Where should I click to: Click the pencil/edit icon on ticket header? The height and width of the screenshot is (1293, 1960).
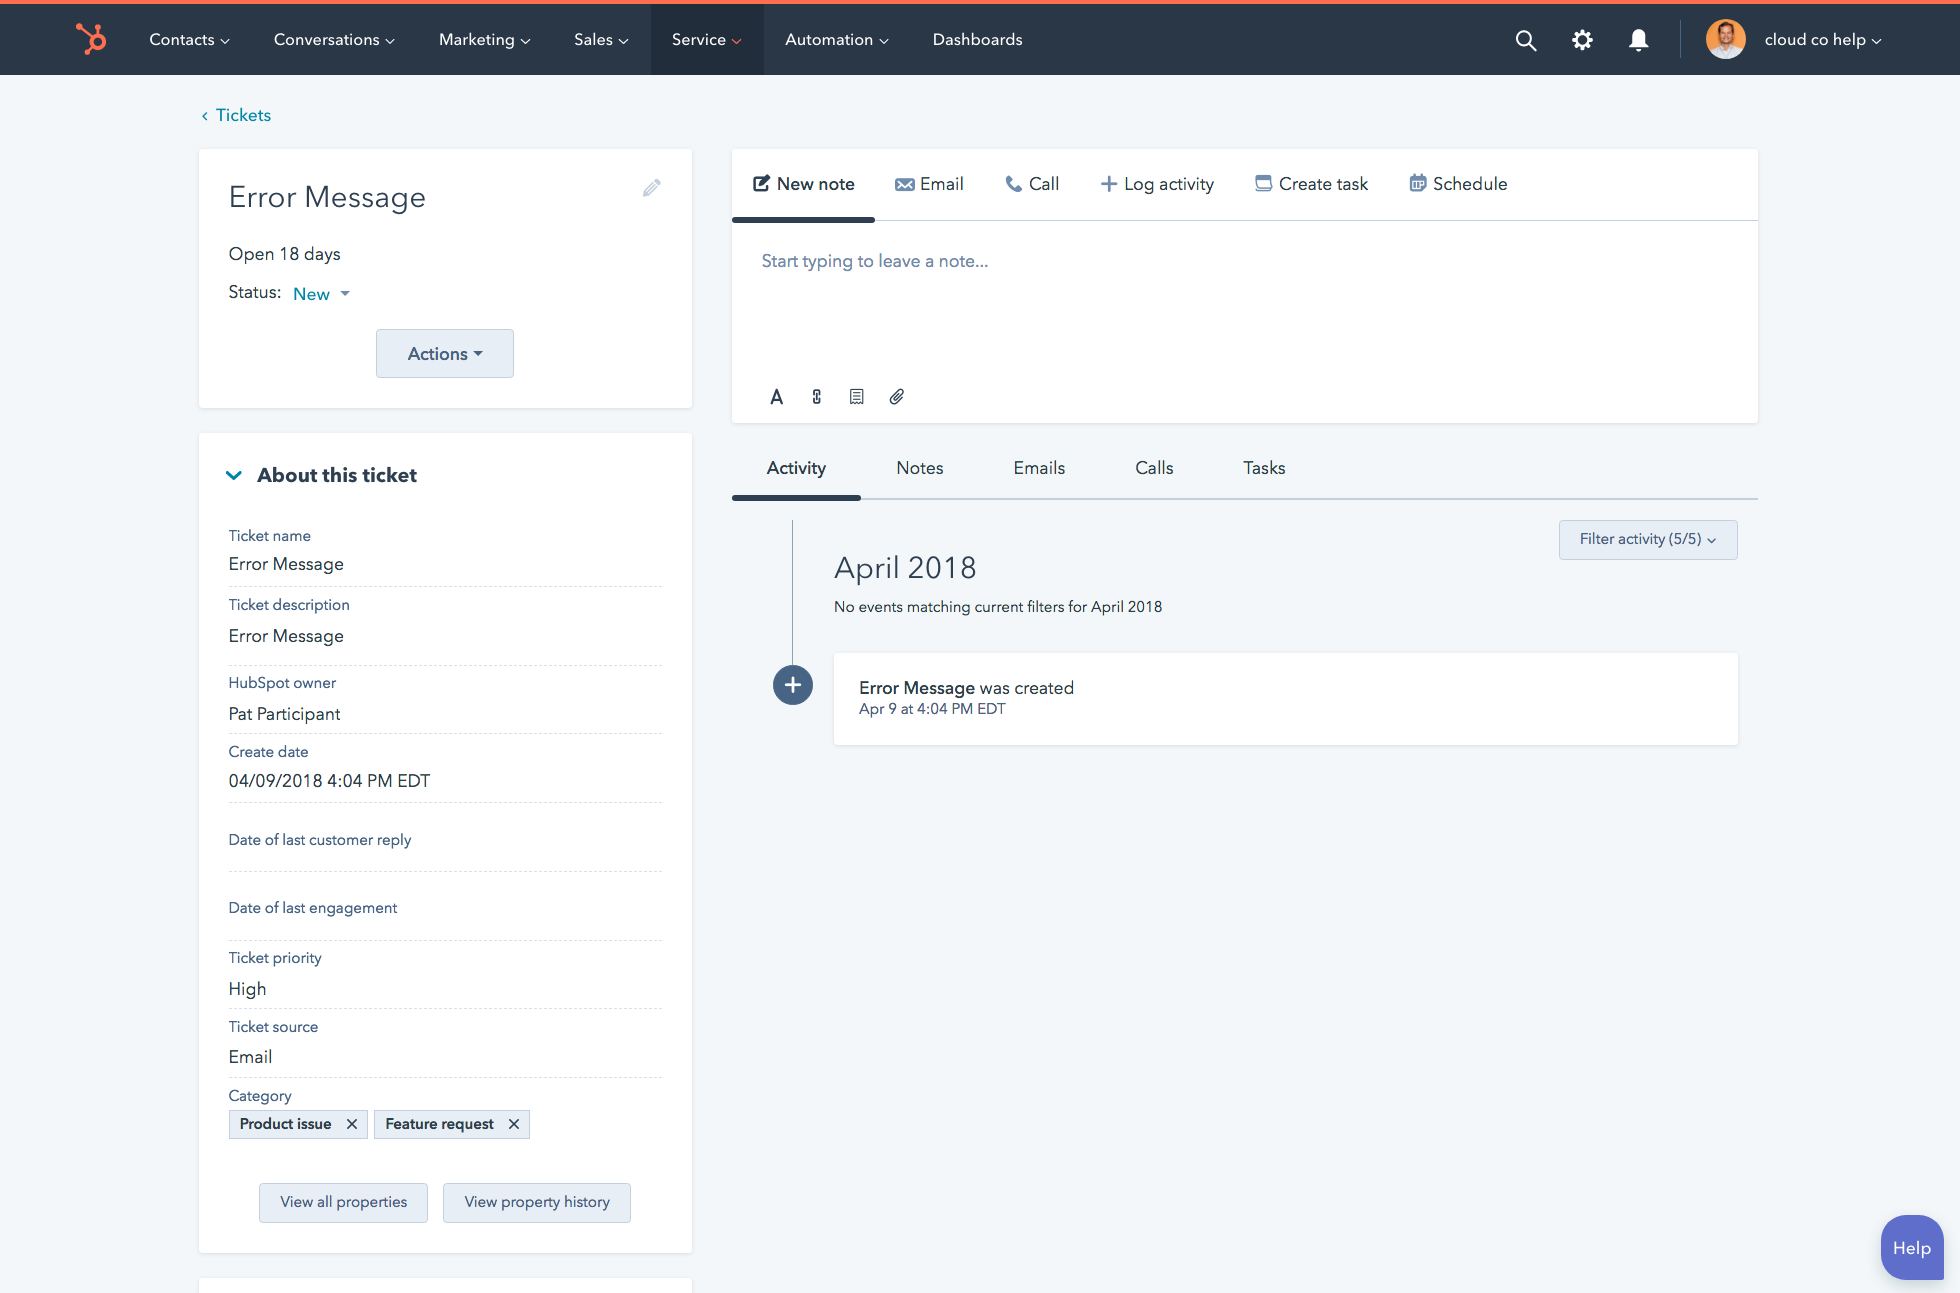[x=652, y=188]
